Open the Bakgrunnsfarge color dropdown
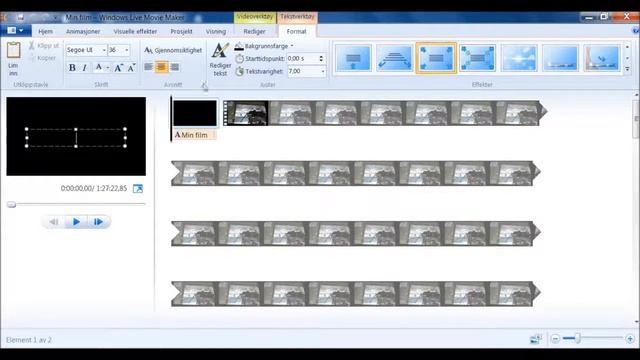The height and width of the screenshot is (360, 640). coord(264,46)
